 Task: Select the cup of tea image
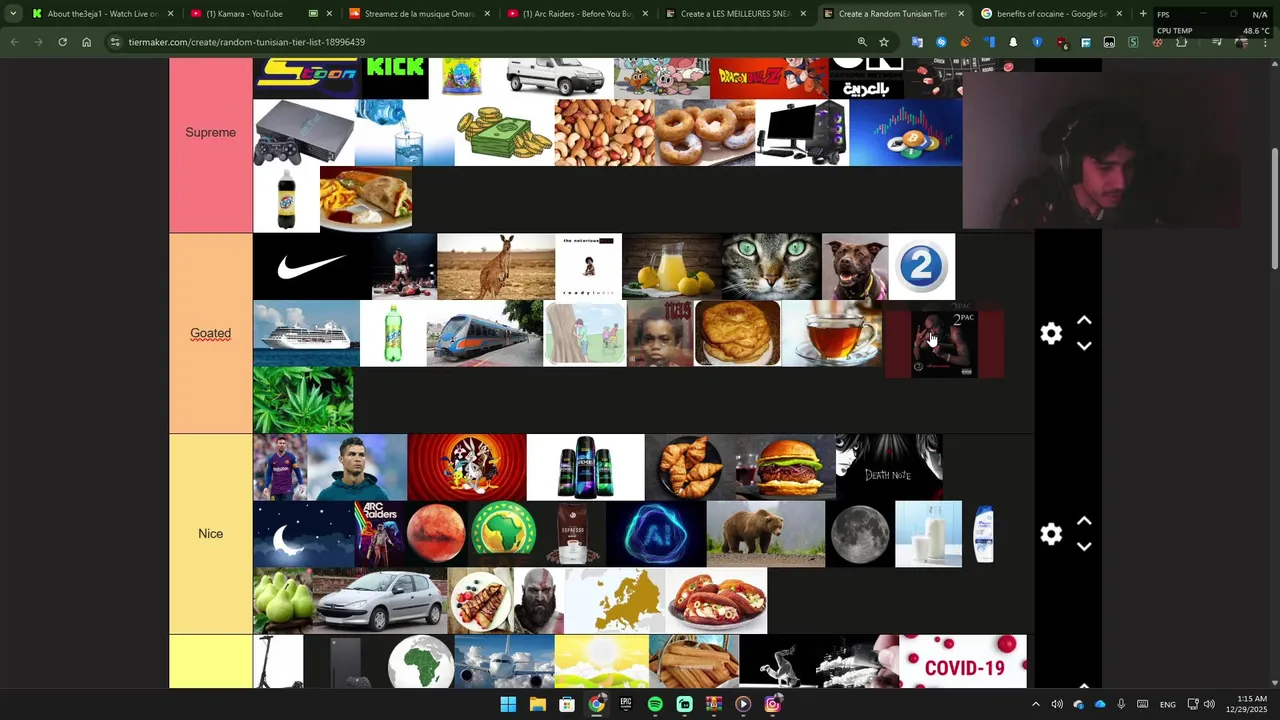[832, 333]
